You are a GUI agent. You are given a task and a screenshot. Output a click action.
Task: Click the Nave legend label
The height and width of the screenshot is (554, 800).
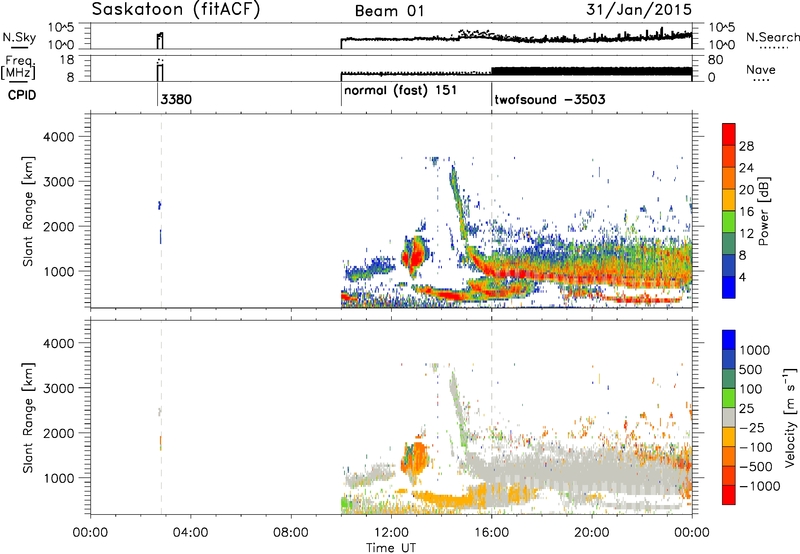click(760, 70)
